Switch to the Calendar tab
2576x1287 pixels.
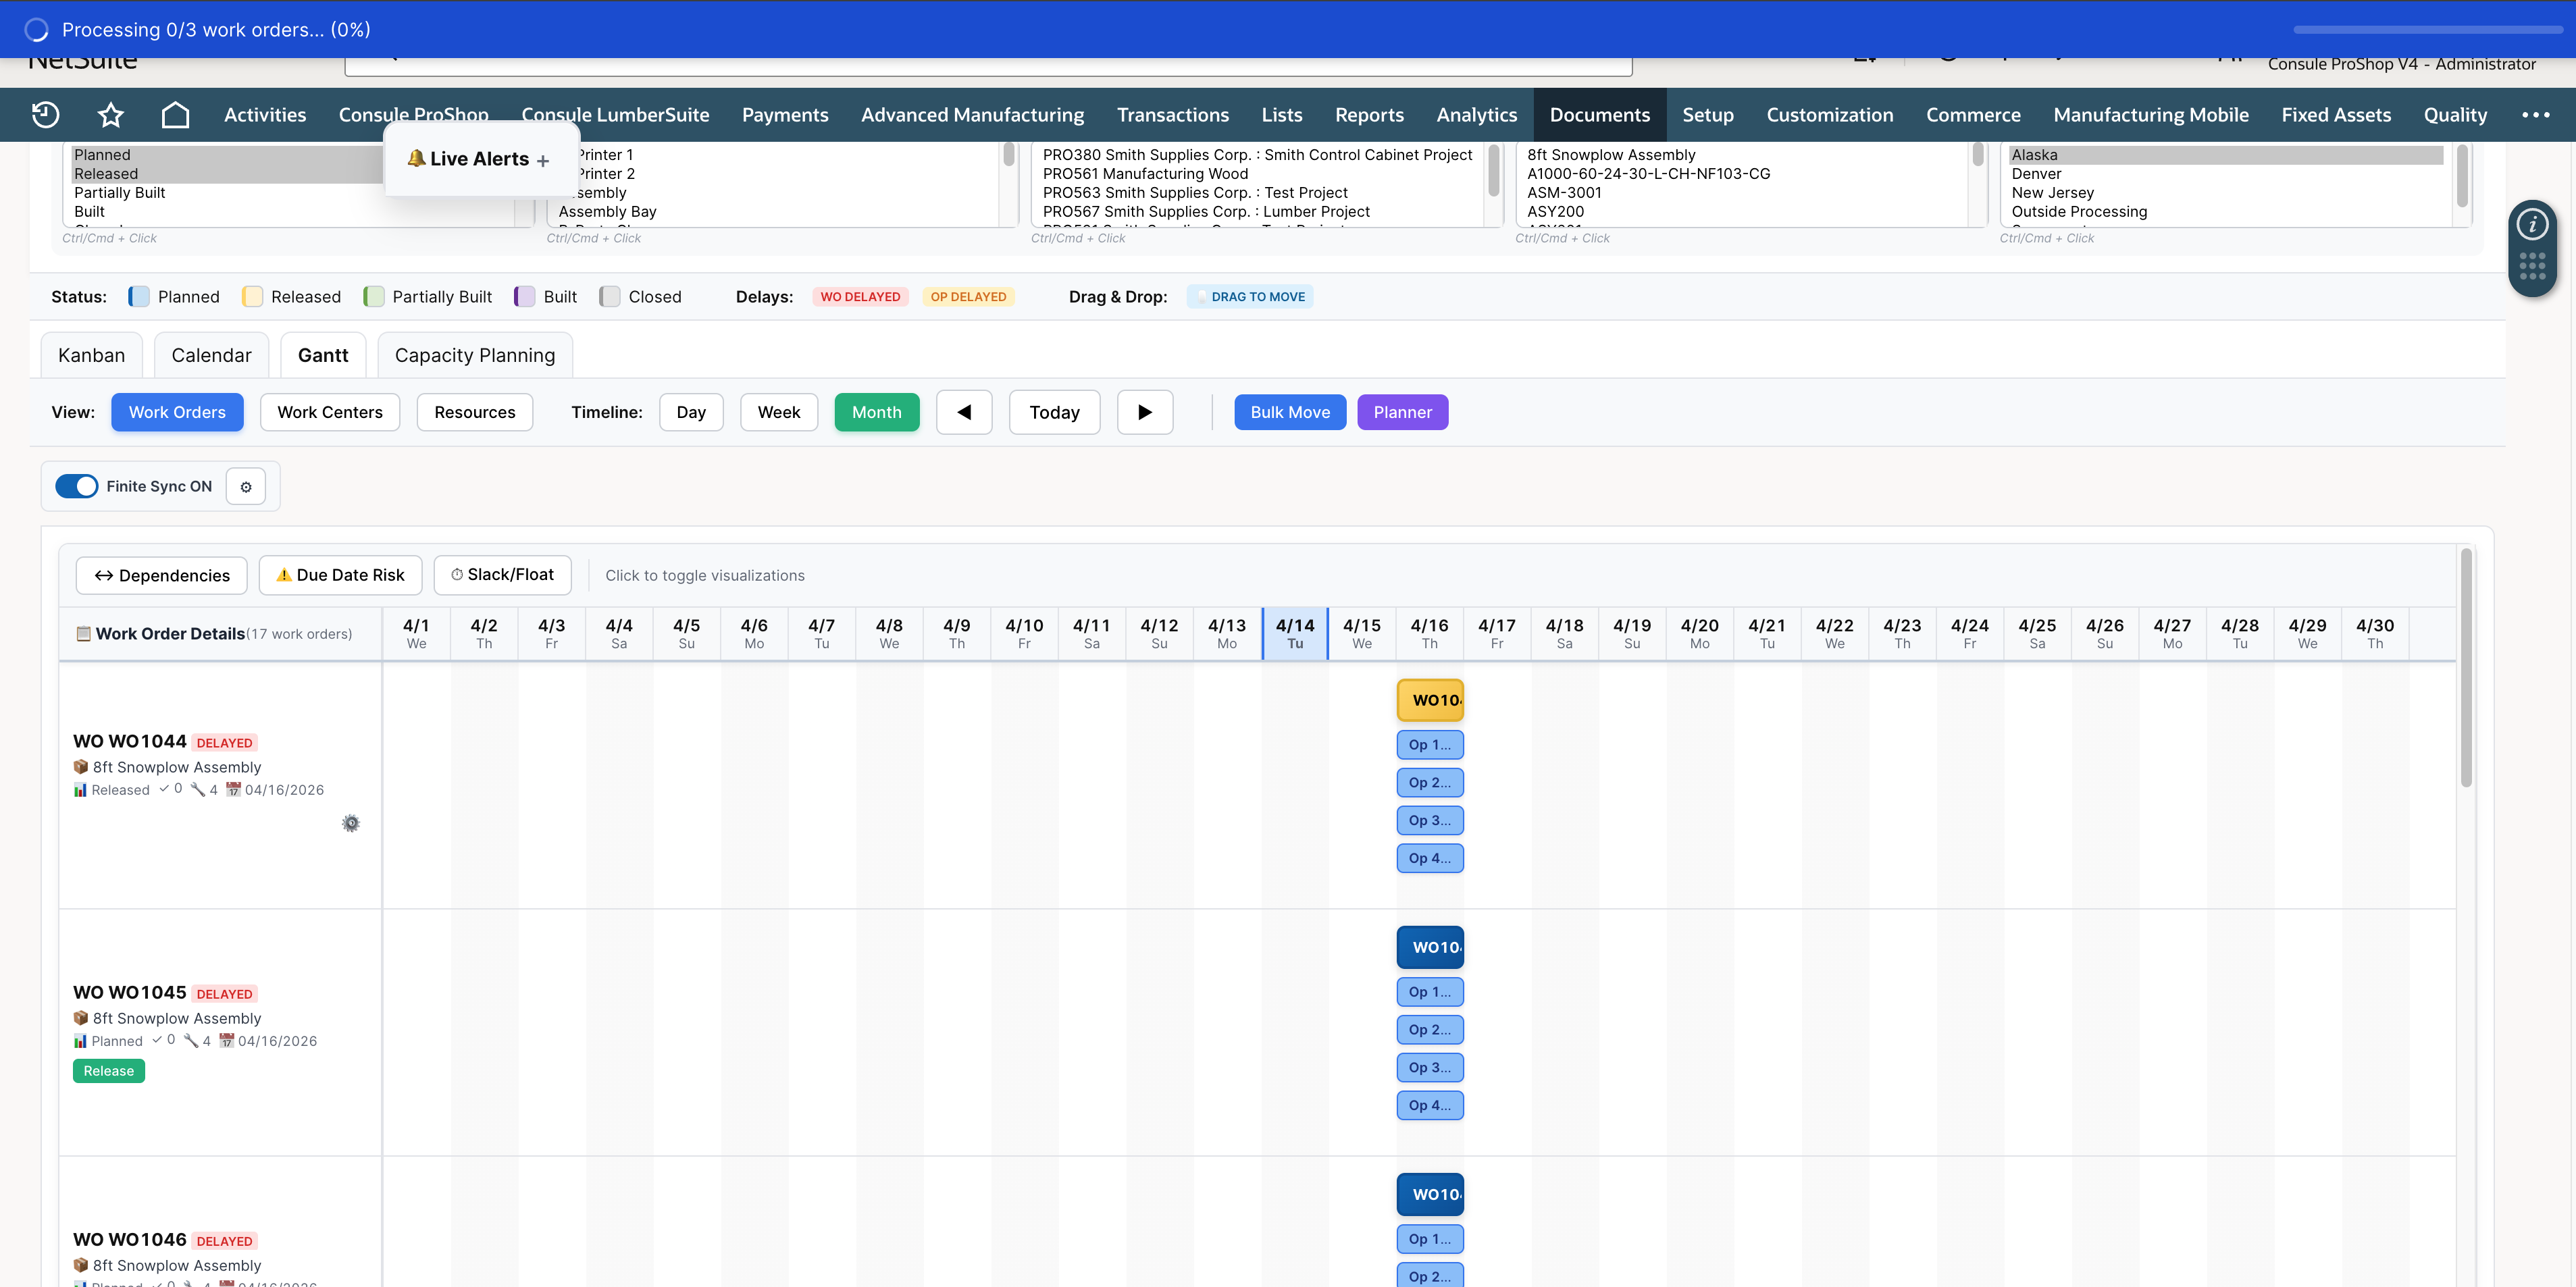(211, 356)
